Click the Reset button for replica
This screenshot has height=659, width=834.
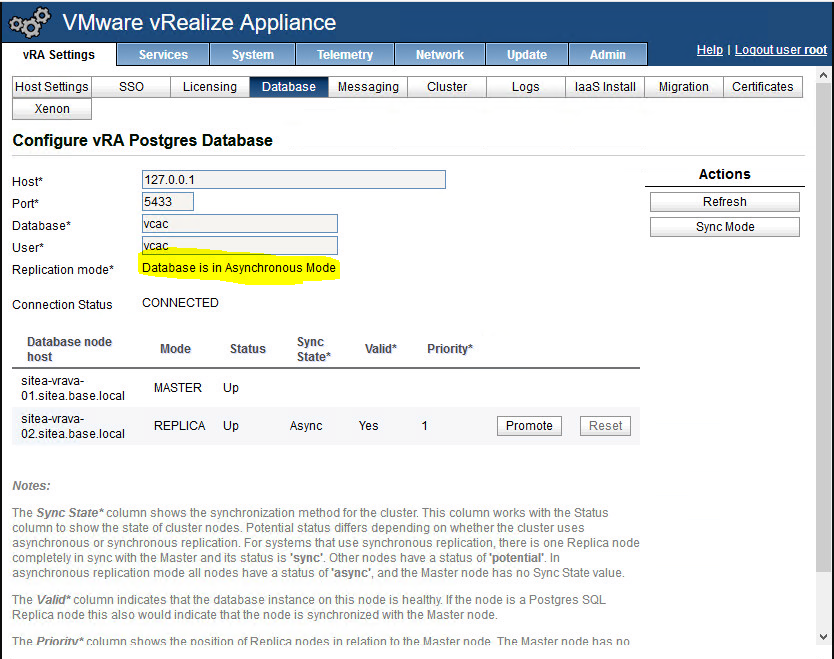605,426
